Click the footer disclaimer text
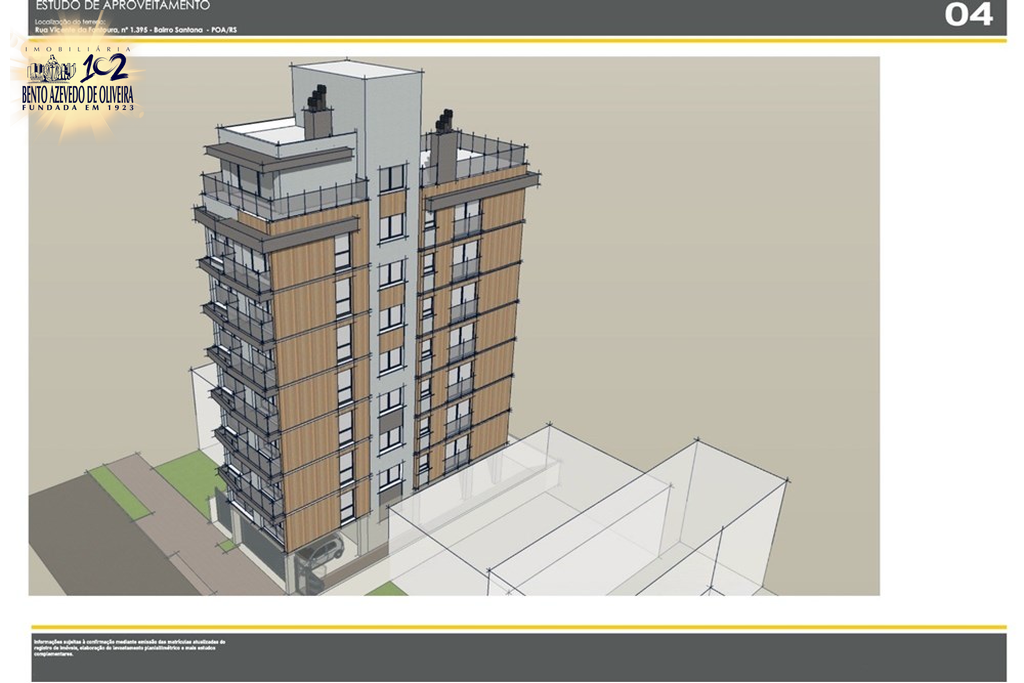This screenshot has width=1024, height=683. point(130,647)
